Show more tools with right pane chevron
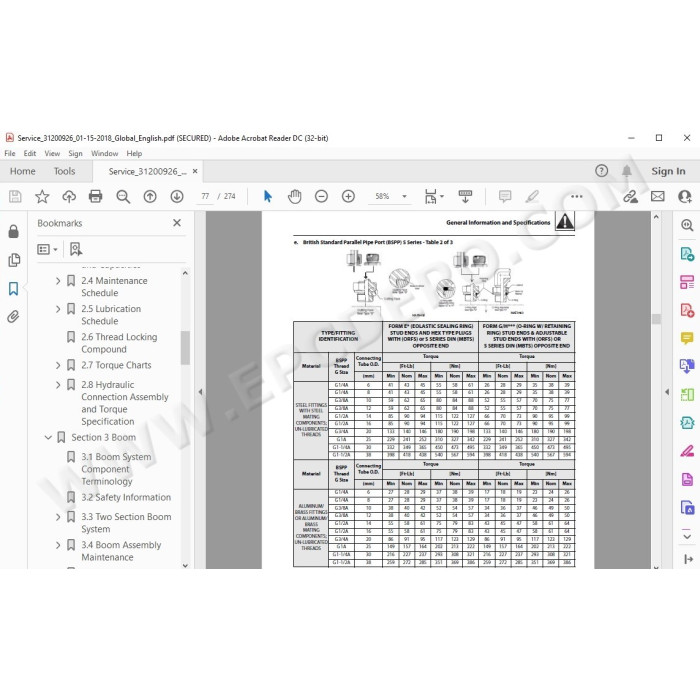The height and width of the screenshot is (700, 700). point(687,535)
